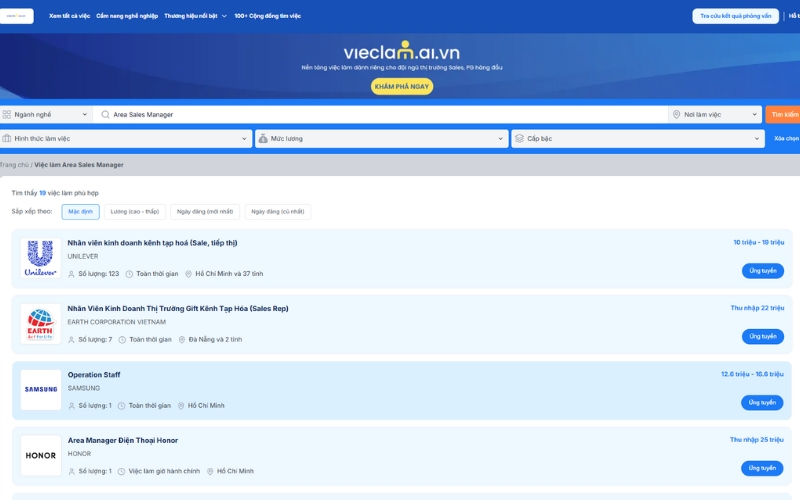Open 'Area Manager Điện Thoại Honor' job
The image size is (800, 500).
click(x=123, y=440)
